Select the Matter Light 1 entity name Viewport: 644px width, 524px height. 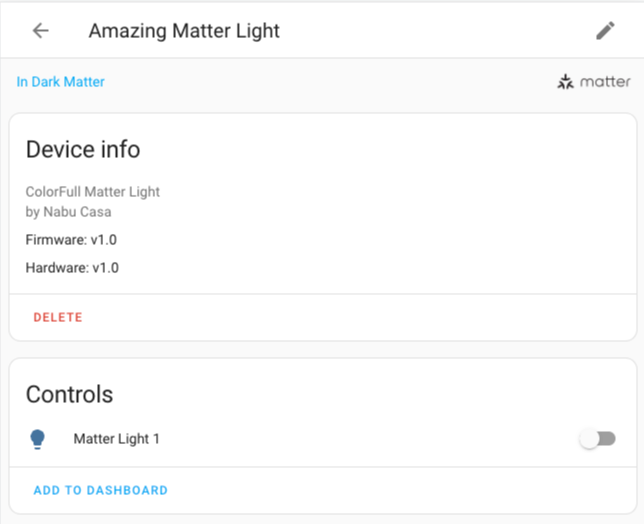[116, 439]
